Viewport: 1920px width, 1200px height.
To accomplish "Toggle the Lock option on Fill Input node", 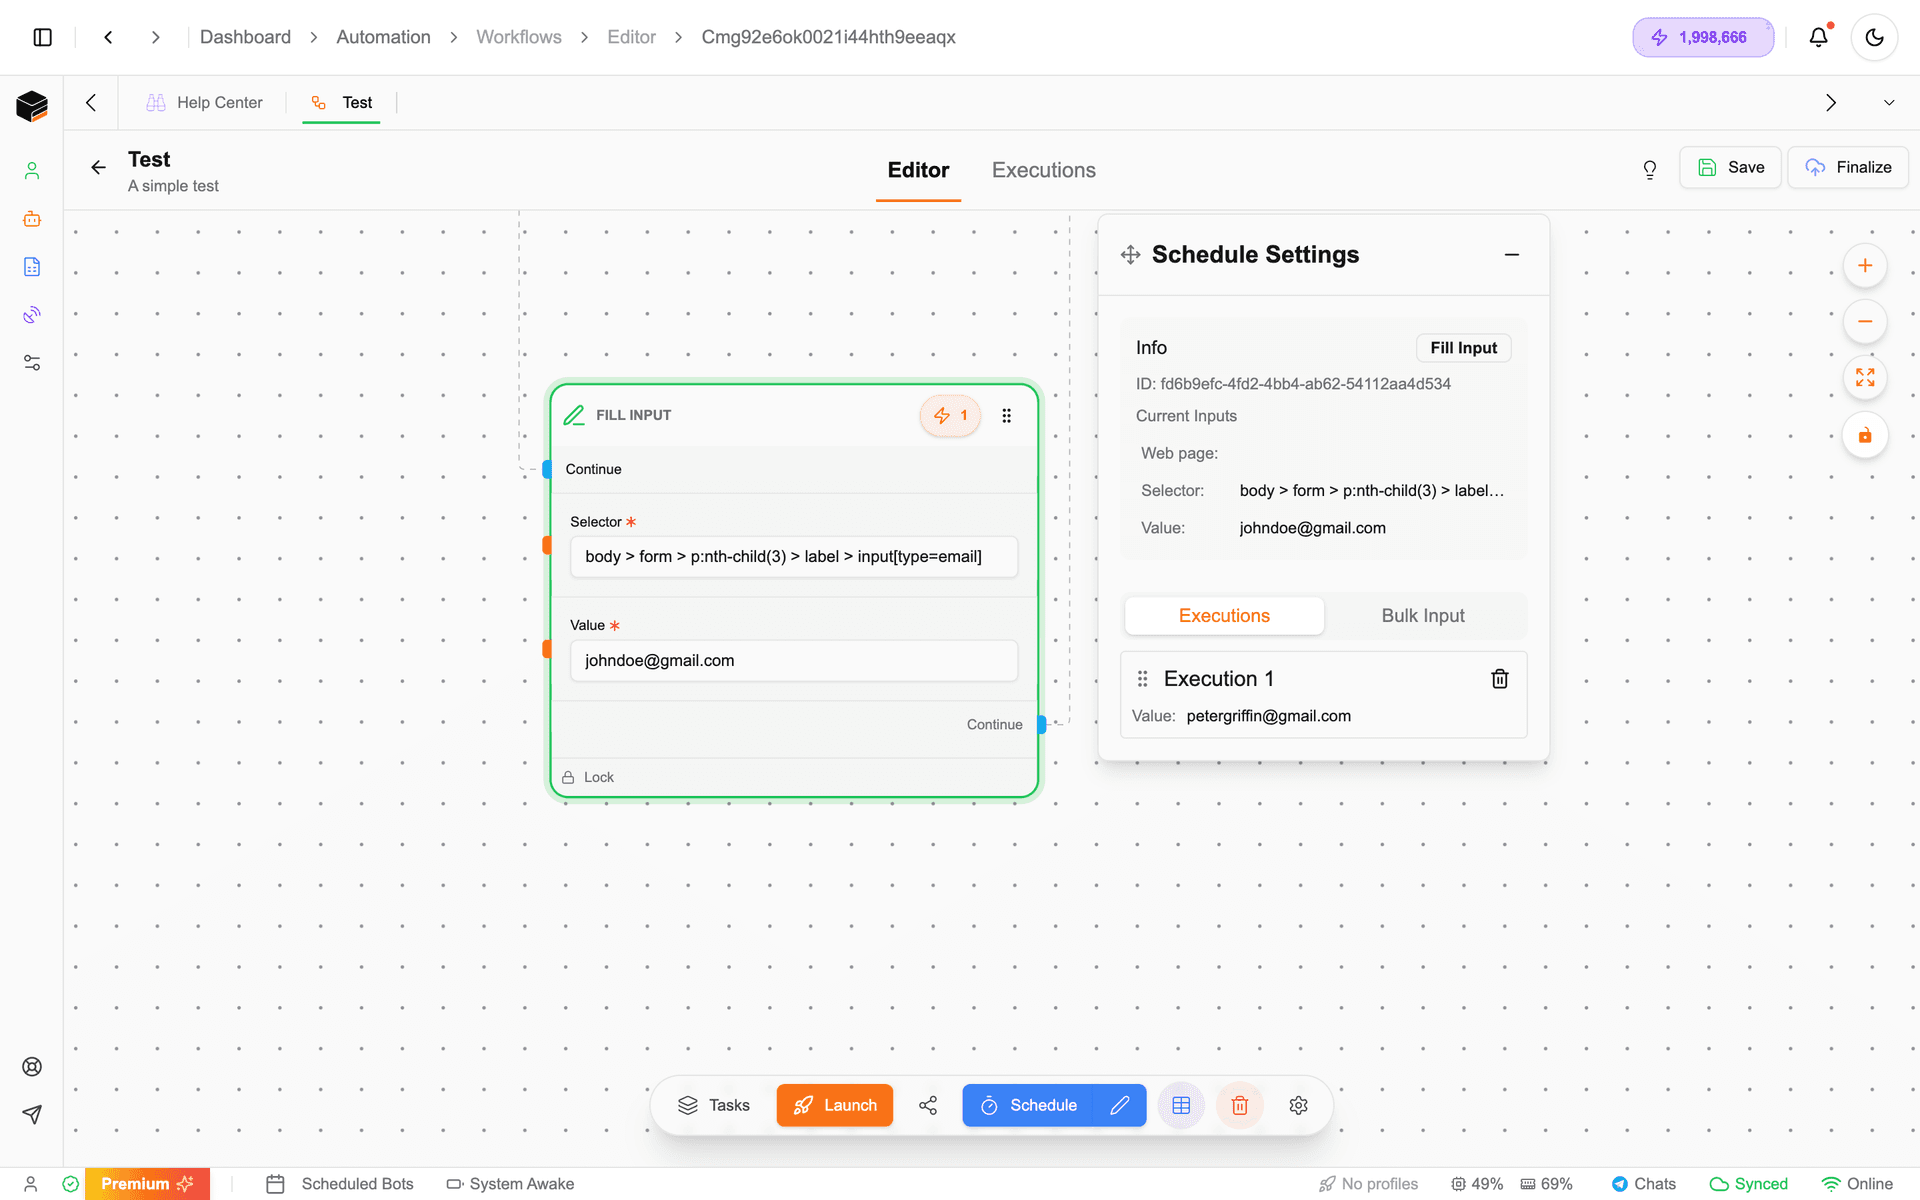I will 588,777.
